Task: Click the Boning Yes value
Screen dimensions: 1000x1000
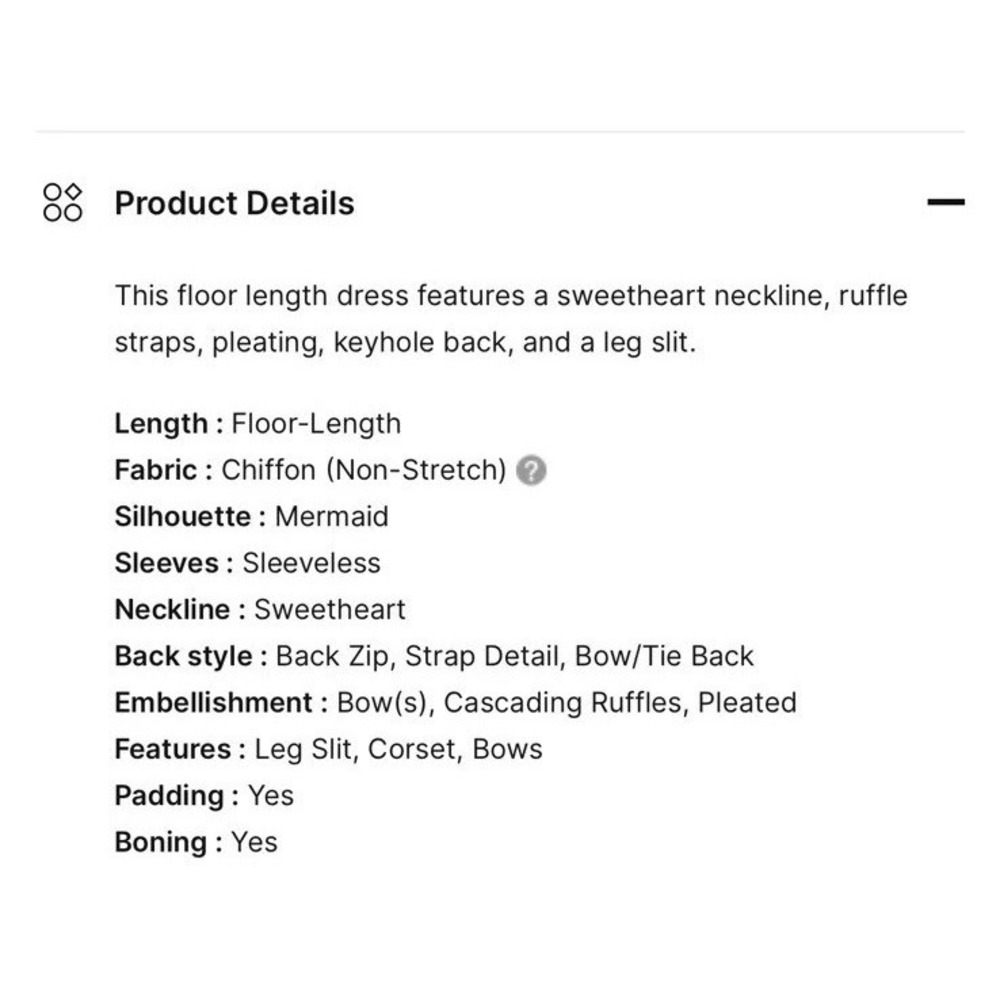Action: point(254,842)
